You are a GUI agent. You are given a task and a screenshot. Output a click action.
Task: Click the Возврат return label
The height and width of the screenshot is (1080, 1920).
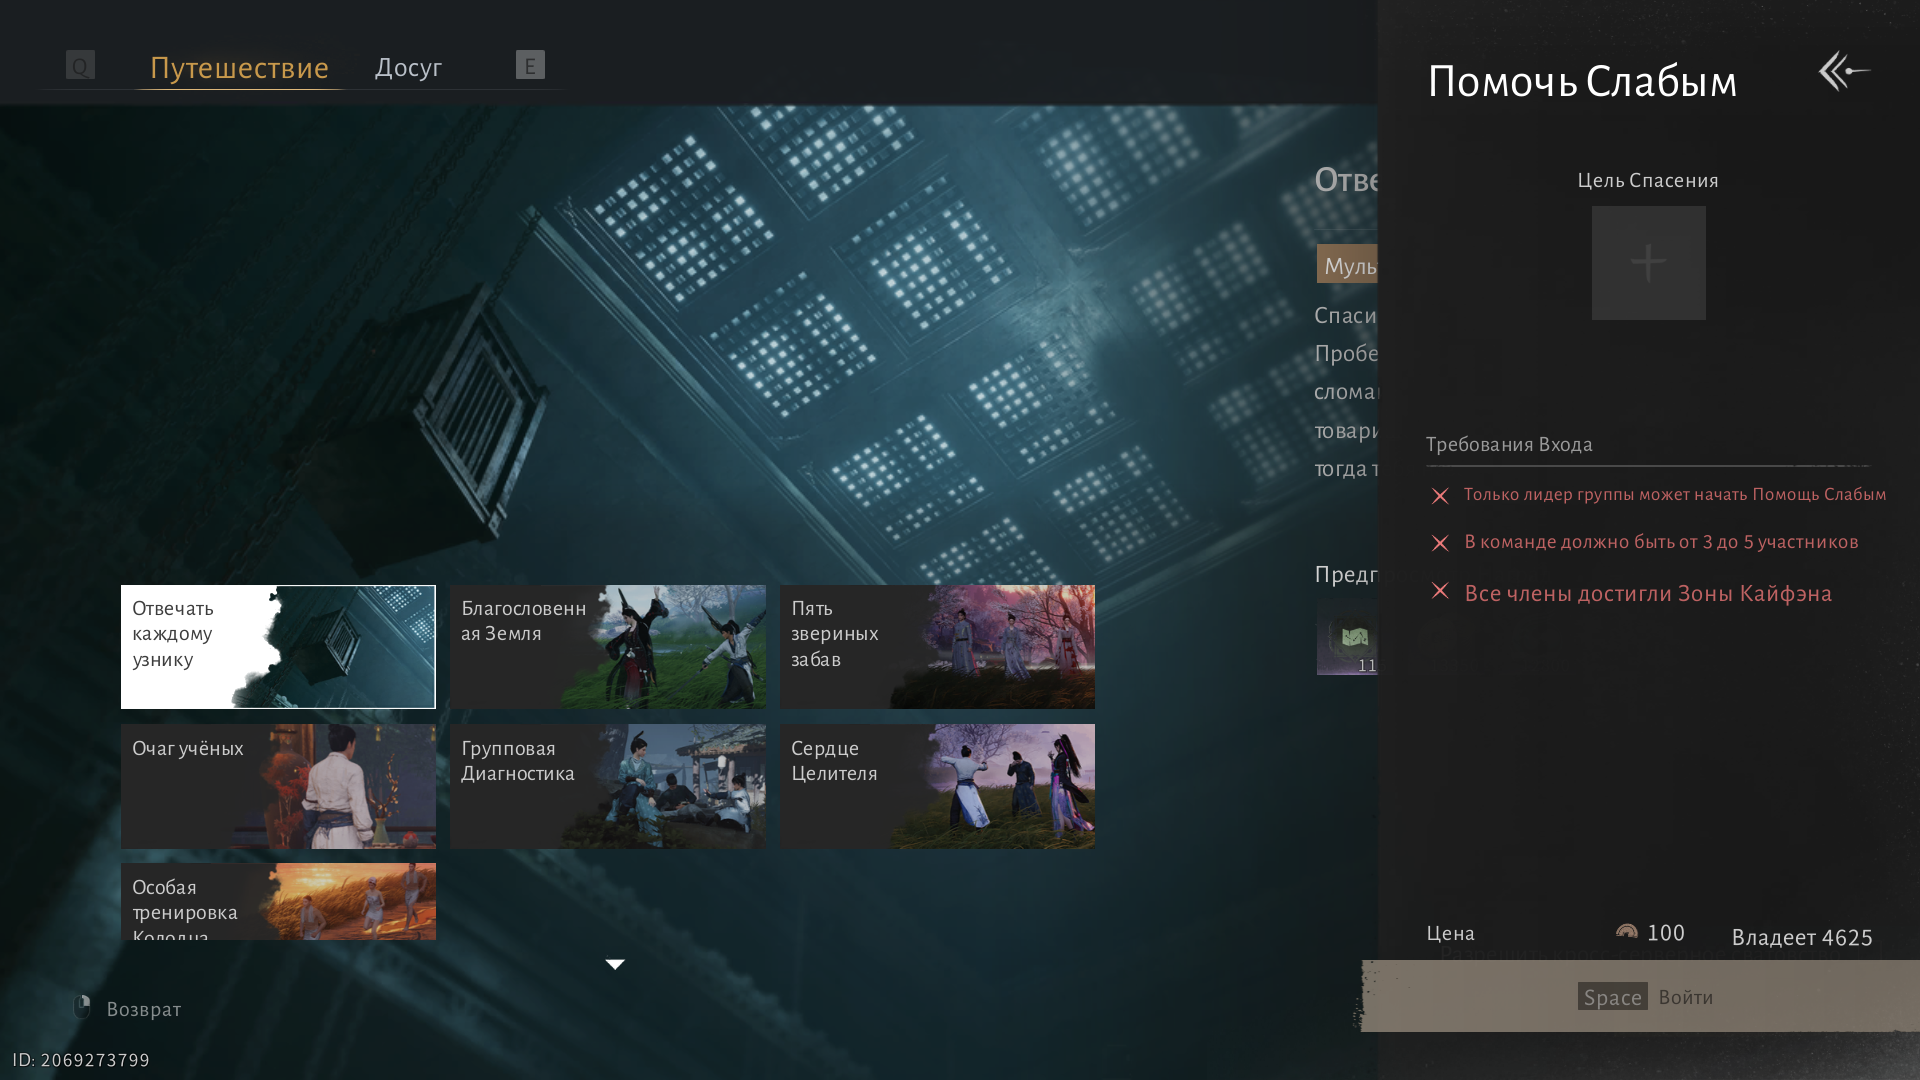(x=144, y=1009)
